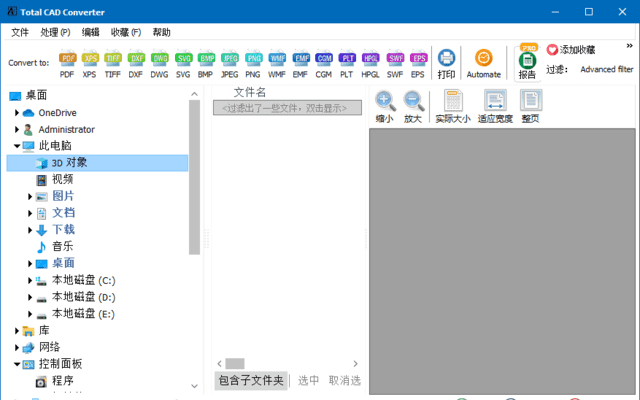Select the 视频 folder
Viewport: 640px width, 400px height.
[62, 180]
